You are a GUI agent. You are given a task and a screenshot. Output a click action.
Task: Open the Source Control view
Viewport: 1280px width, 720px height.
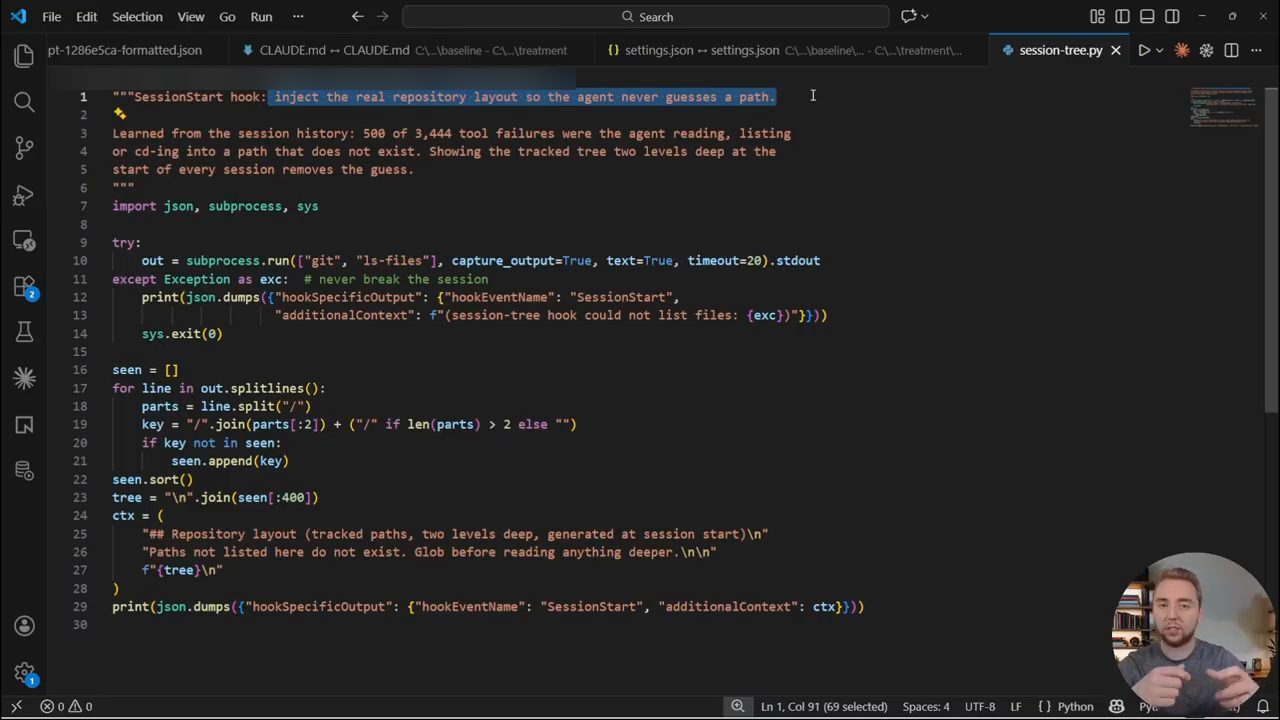pos(24,148)
